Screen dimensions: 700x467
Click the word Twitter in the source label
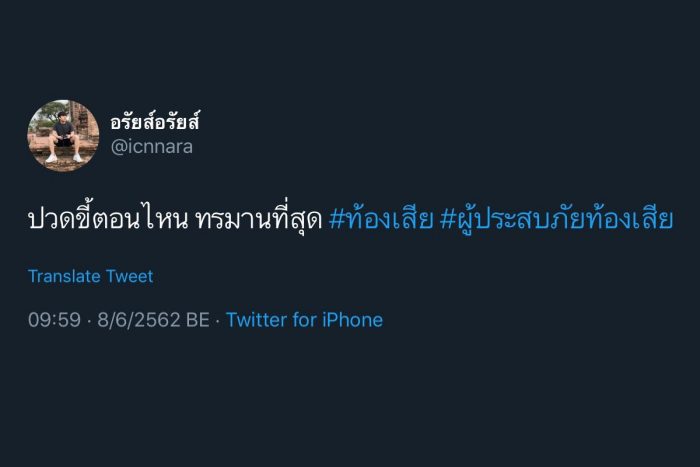pyautogui.click(x=256, y=320)
